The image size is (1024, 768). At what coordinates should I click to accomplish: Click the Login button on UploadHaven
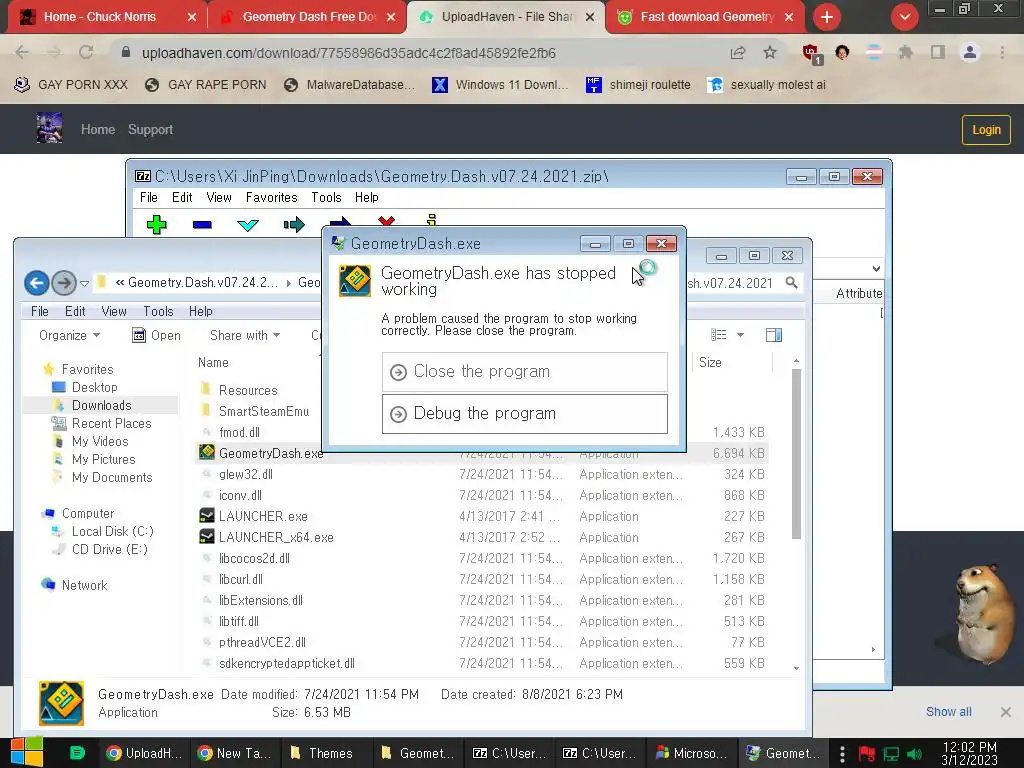pos(986,129)
